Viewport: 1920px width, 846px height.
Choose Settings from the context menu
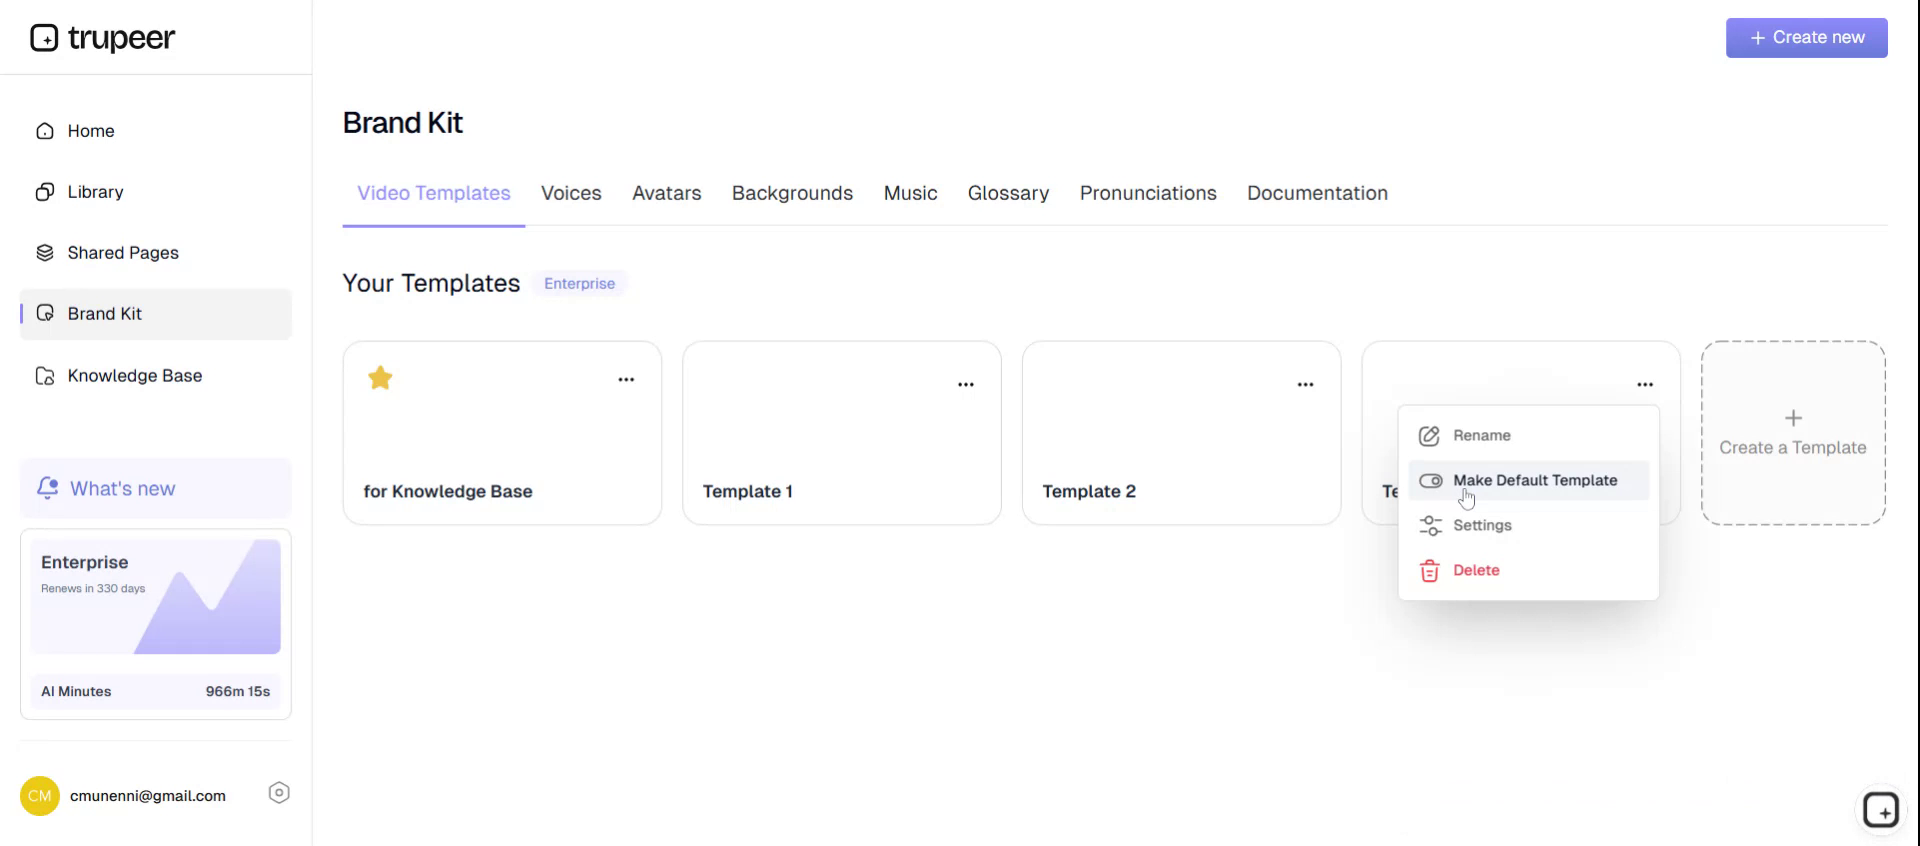1528,525
